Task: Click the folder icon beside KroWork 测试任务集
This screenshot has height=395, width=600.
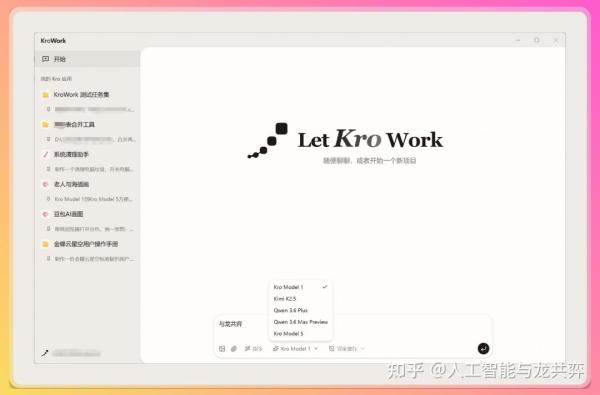Action: (46, 95)
